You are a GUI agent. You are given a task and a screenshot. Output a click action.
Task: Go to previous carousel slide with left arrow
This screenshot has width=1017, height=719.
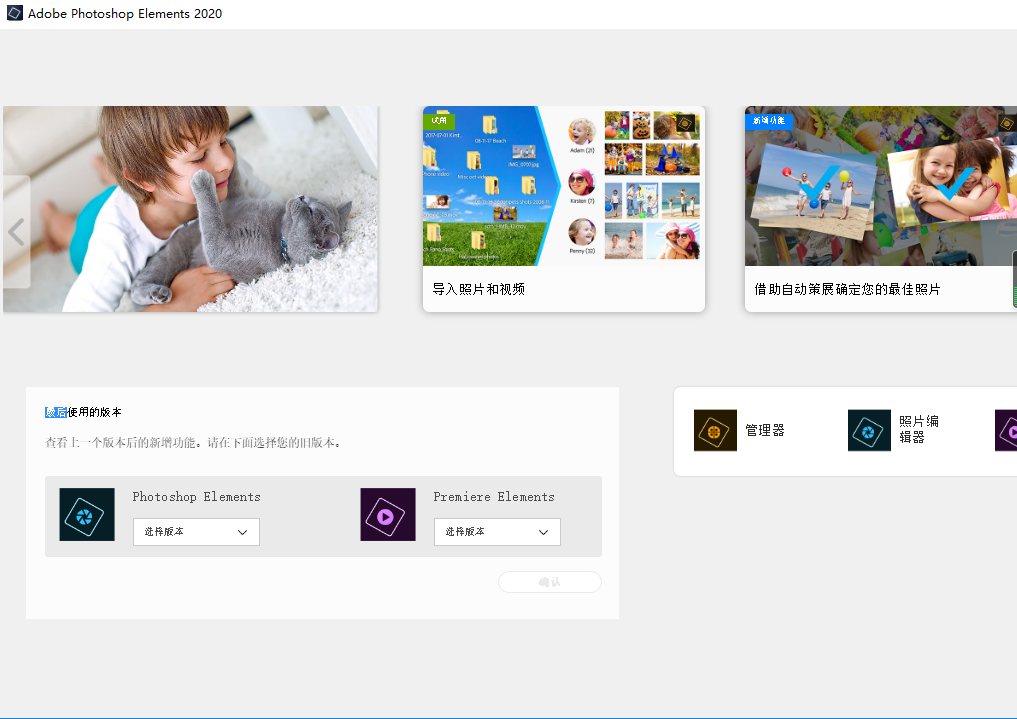click(x=16, y=232)
